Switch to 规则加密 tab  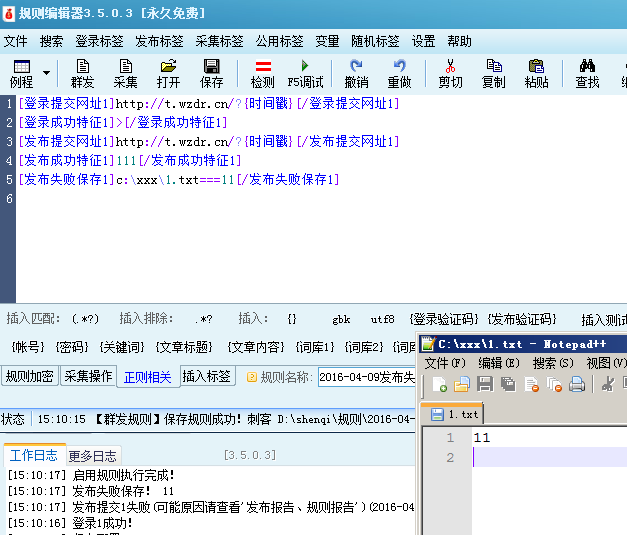click(x=30, y=376)
